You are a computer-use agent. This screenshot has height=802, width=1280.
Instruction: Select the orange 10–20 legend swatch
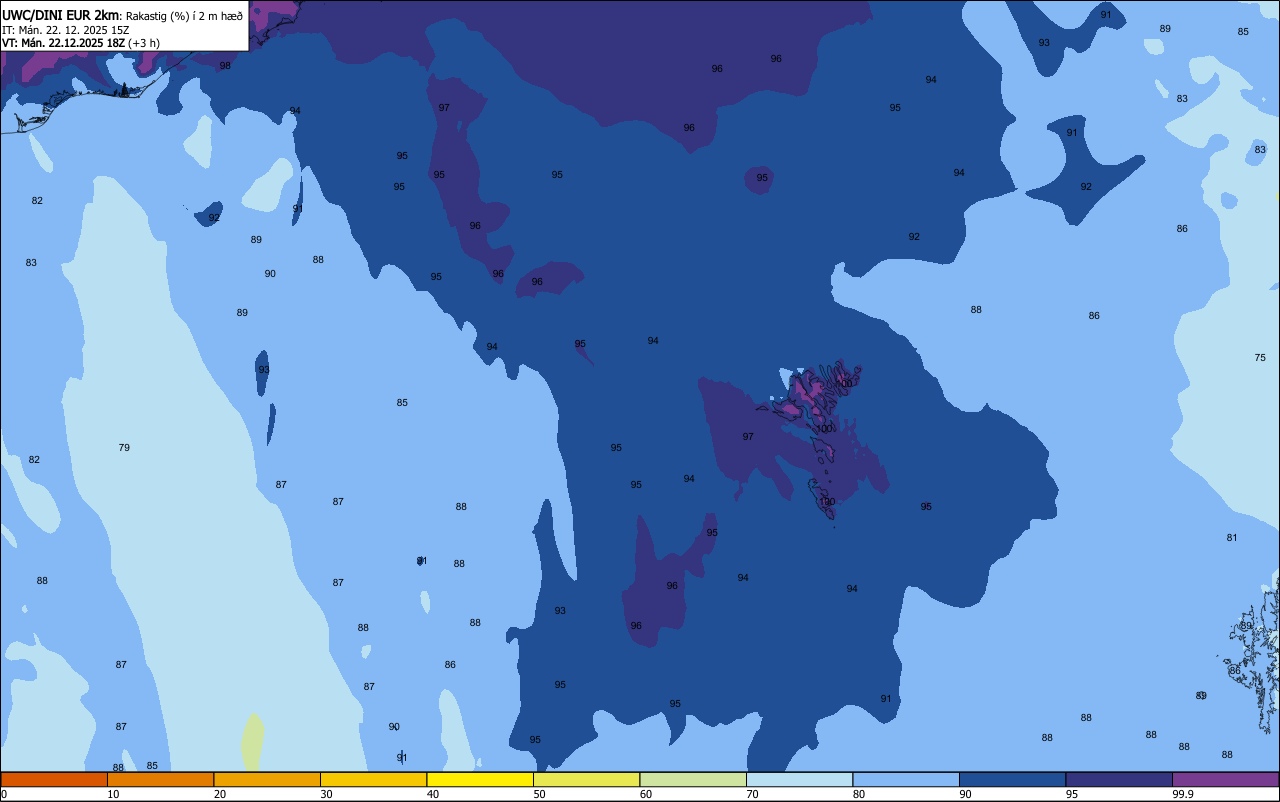coord(160,779)
